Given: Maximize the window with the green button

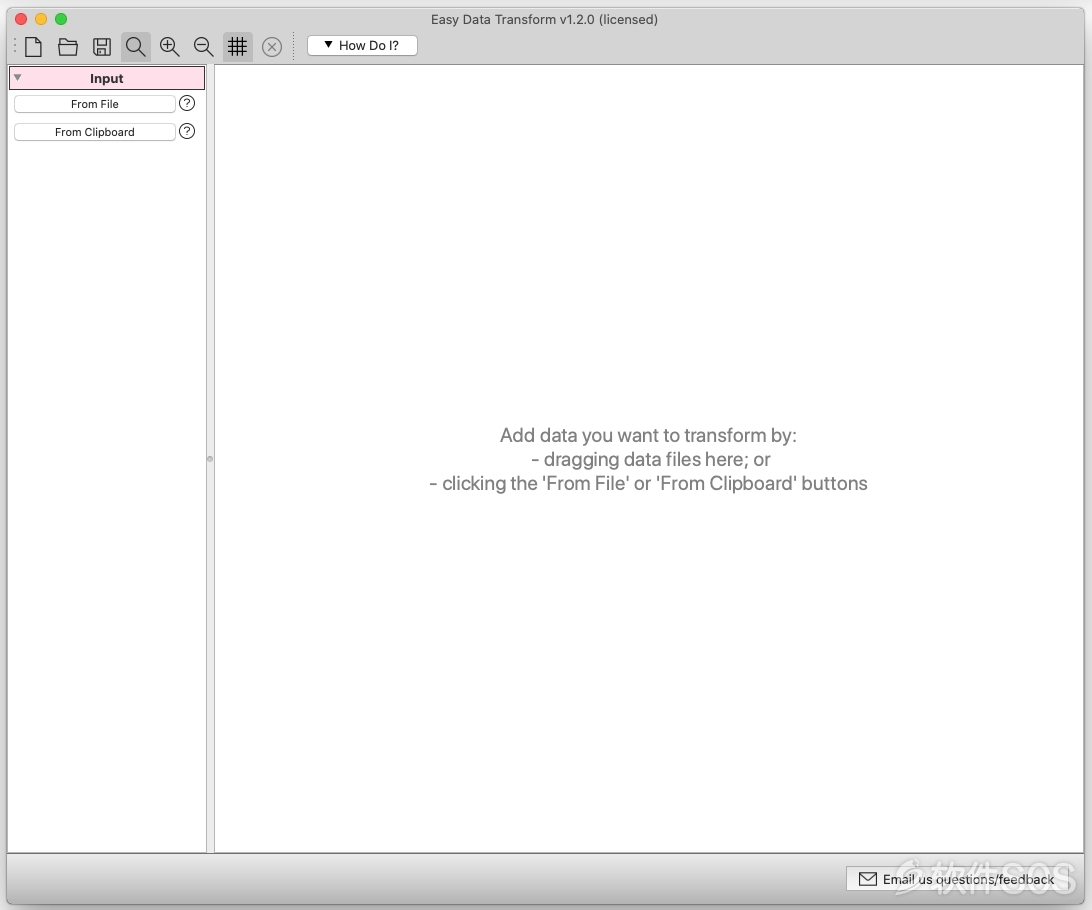Looking at the screenshot, I should tap(61, 19).
